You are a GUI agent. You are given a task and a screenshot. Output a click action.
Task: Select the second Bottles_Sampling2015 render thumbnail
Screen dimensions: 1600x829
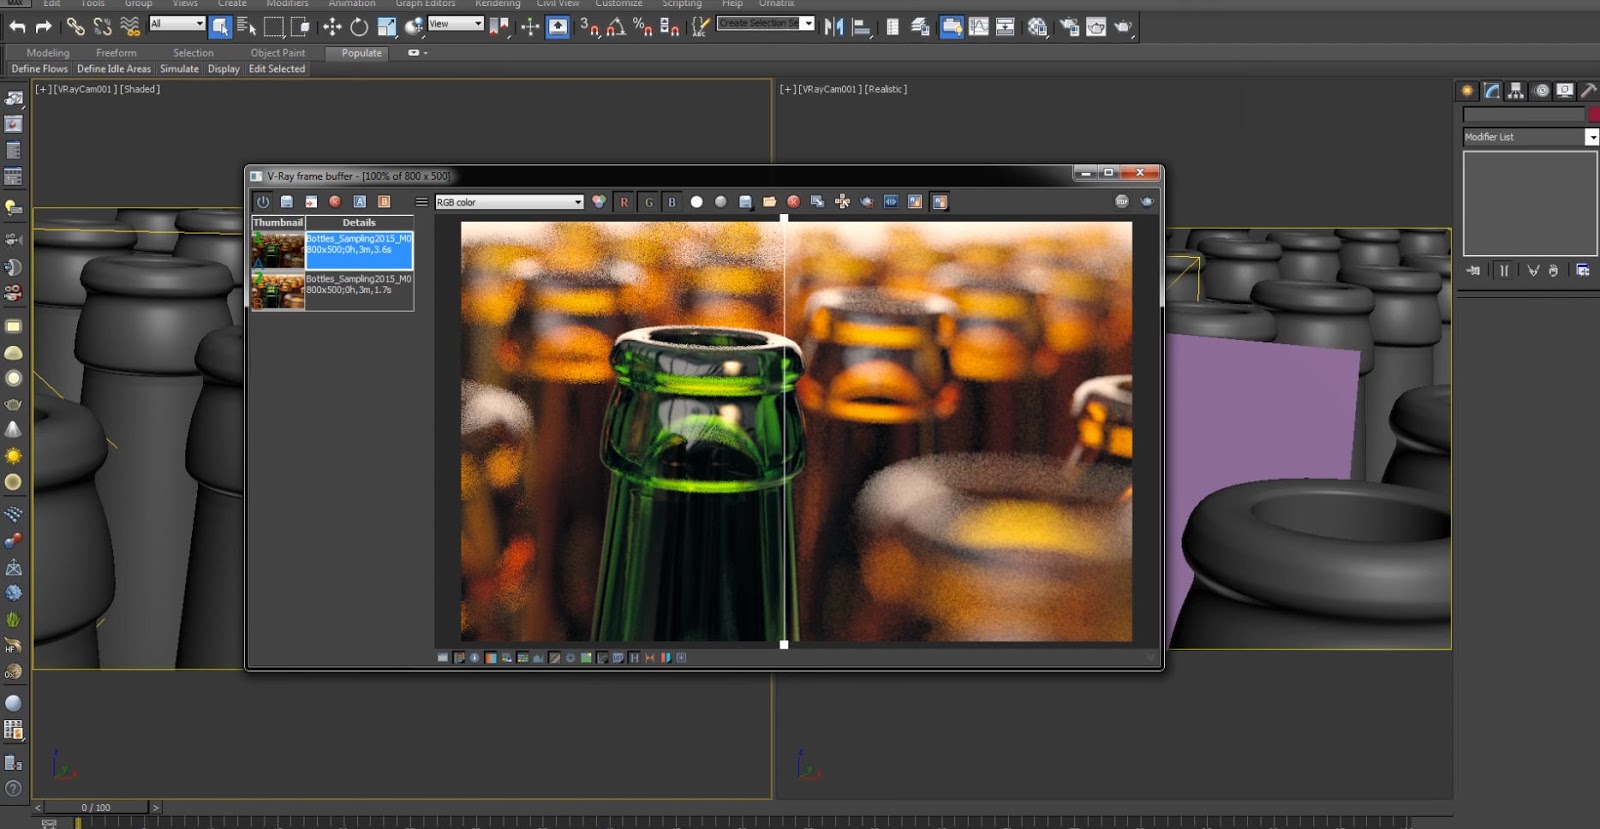[278, 290]
